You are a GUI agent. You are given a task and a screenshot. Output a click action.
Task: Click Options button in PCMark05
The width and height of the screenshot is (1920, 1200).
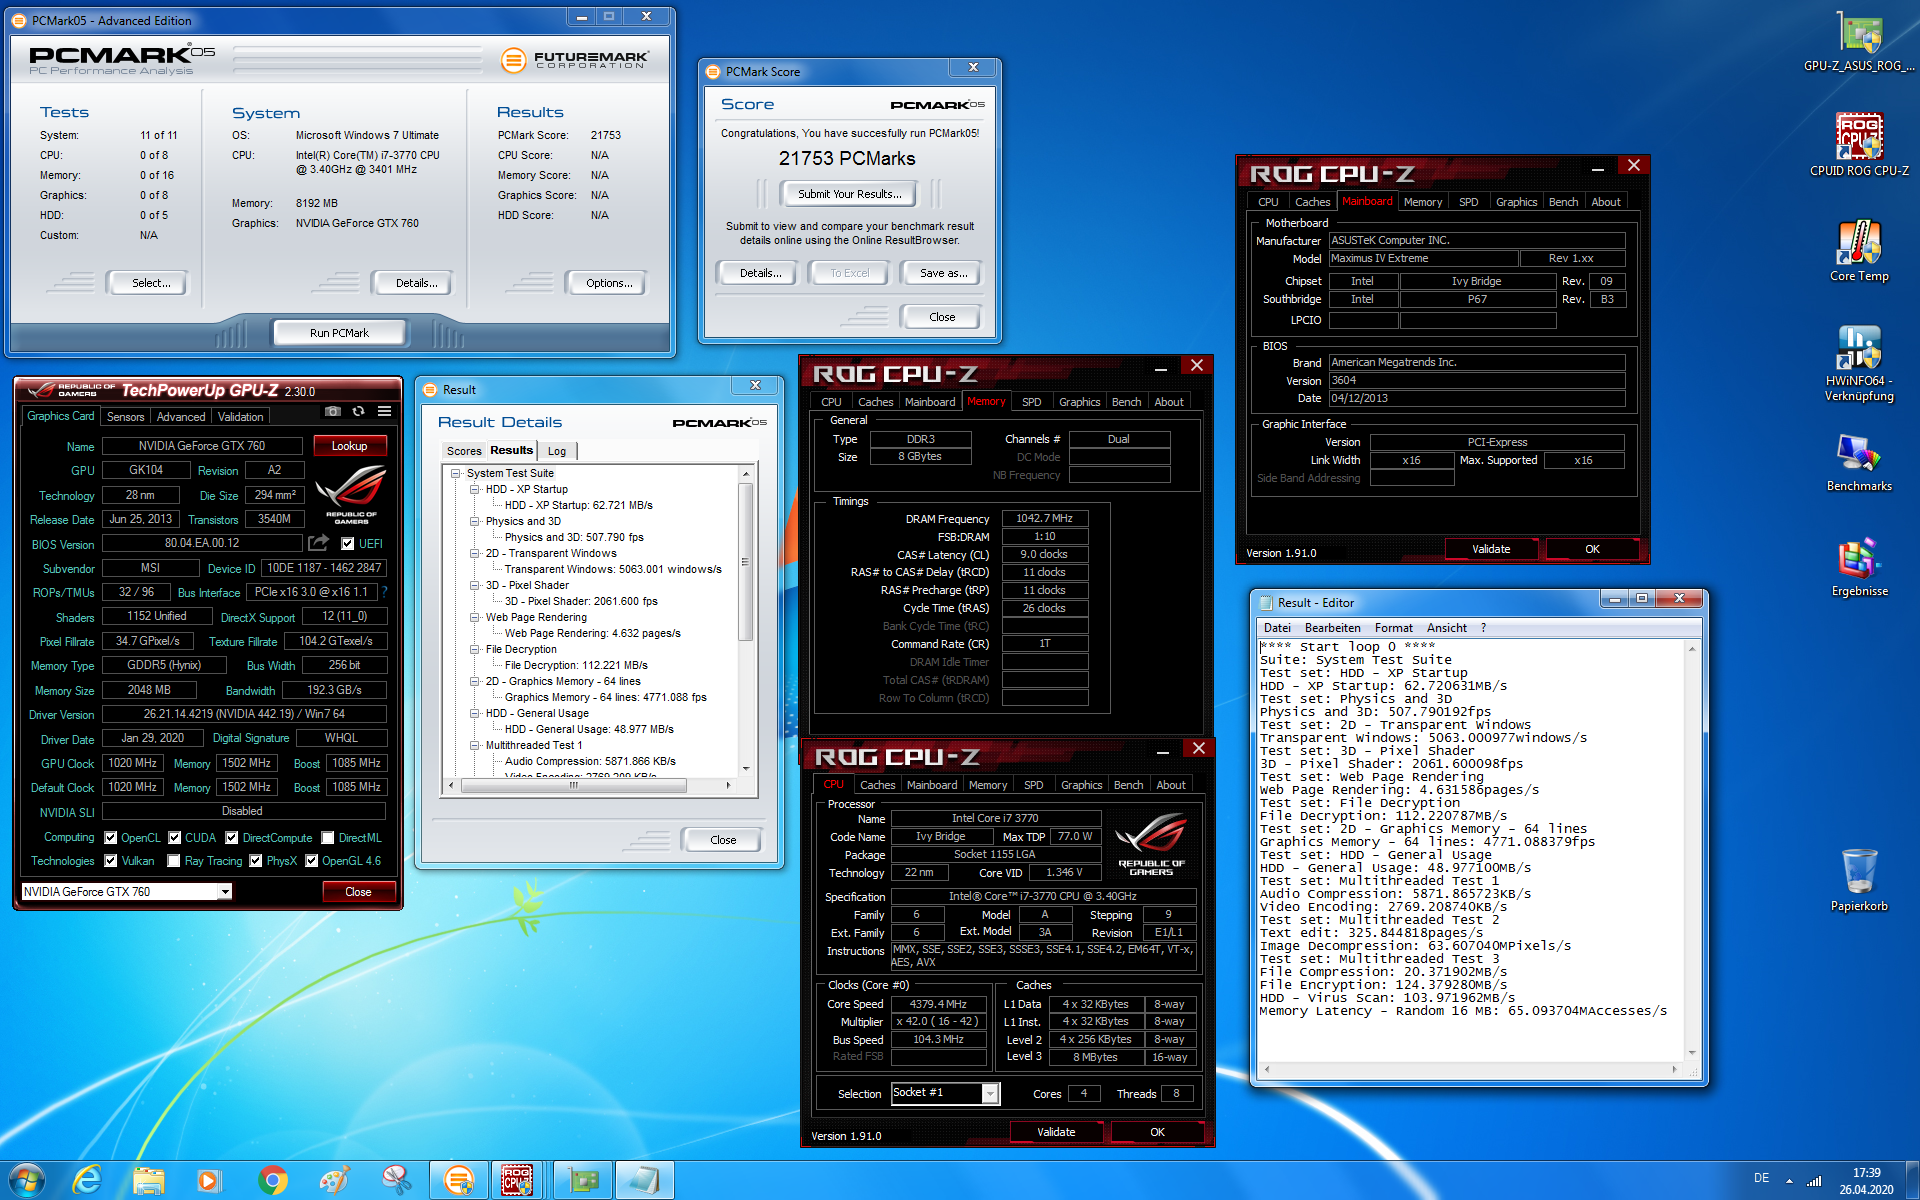coord(609,283)
